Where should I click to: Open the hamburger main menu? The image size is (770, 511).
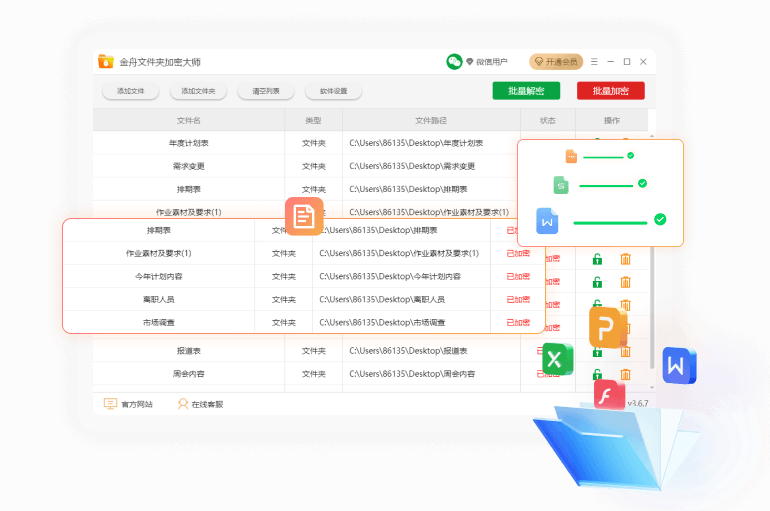tap(594, 62)
